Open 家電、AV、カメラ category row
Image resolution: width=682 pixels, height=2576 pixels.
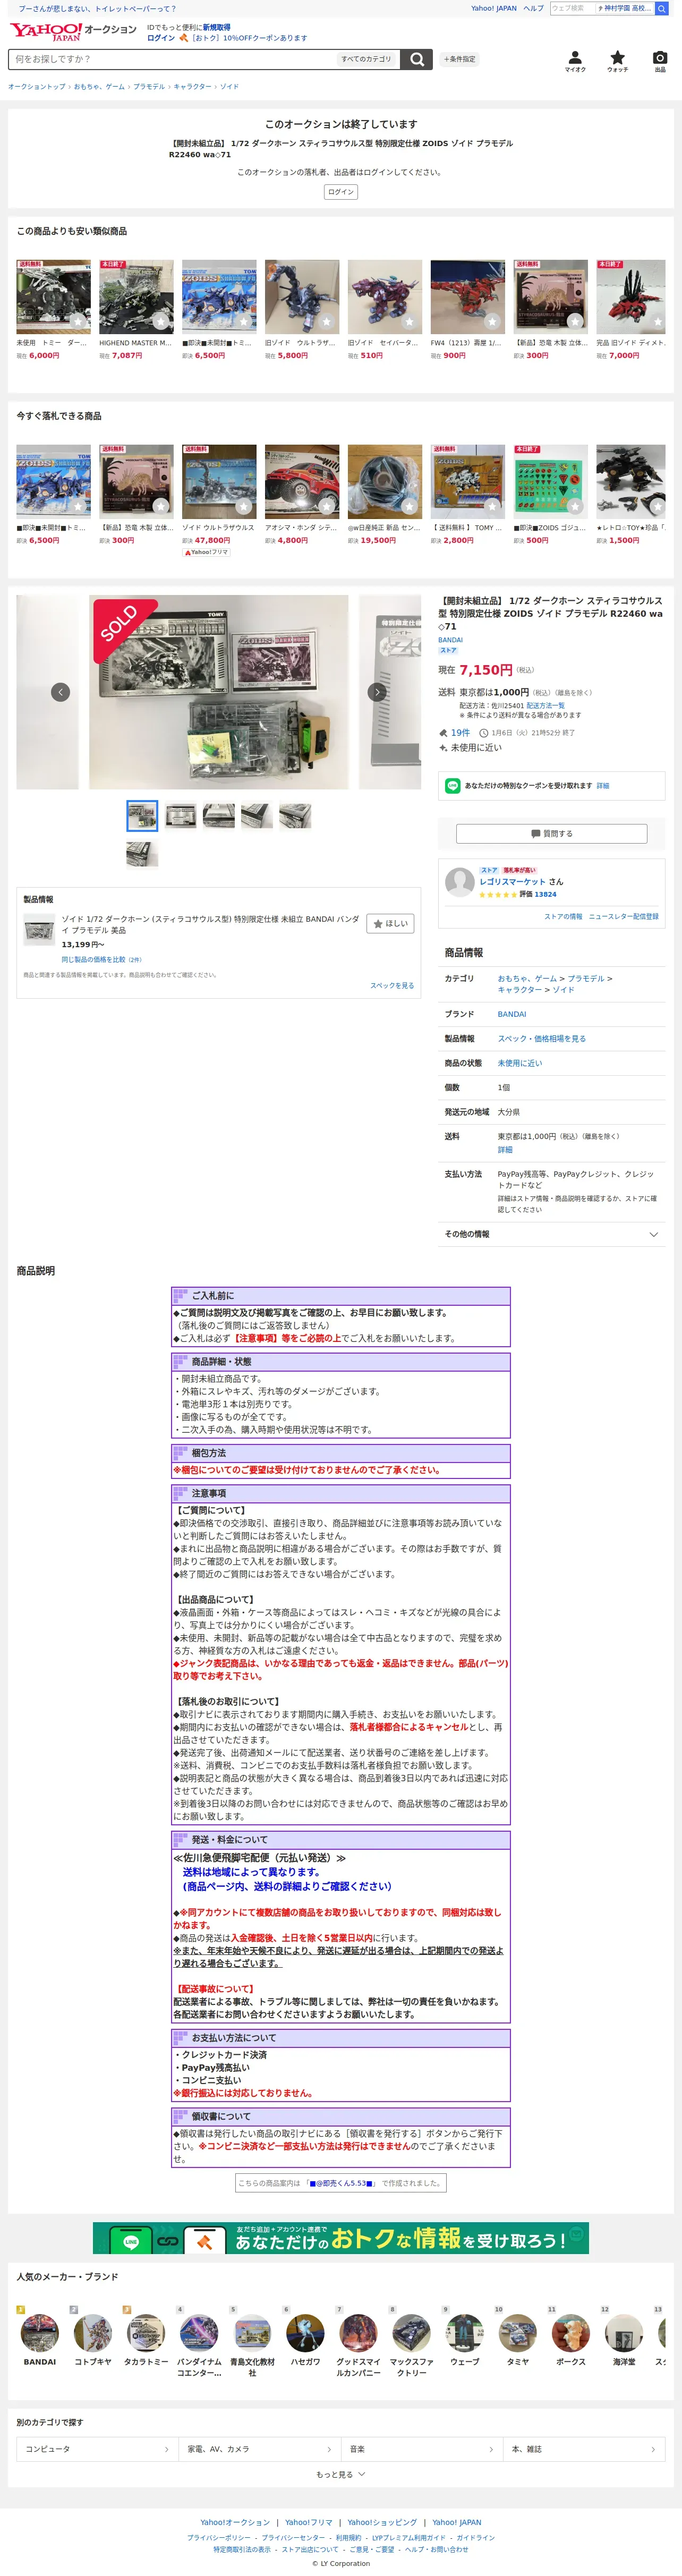point(260,2449)
